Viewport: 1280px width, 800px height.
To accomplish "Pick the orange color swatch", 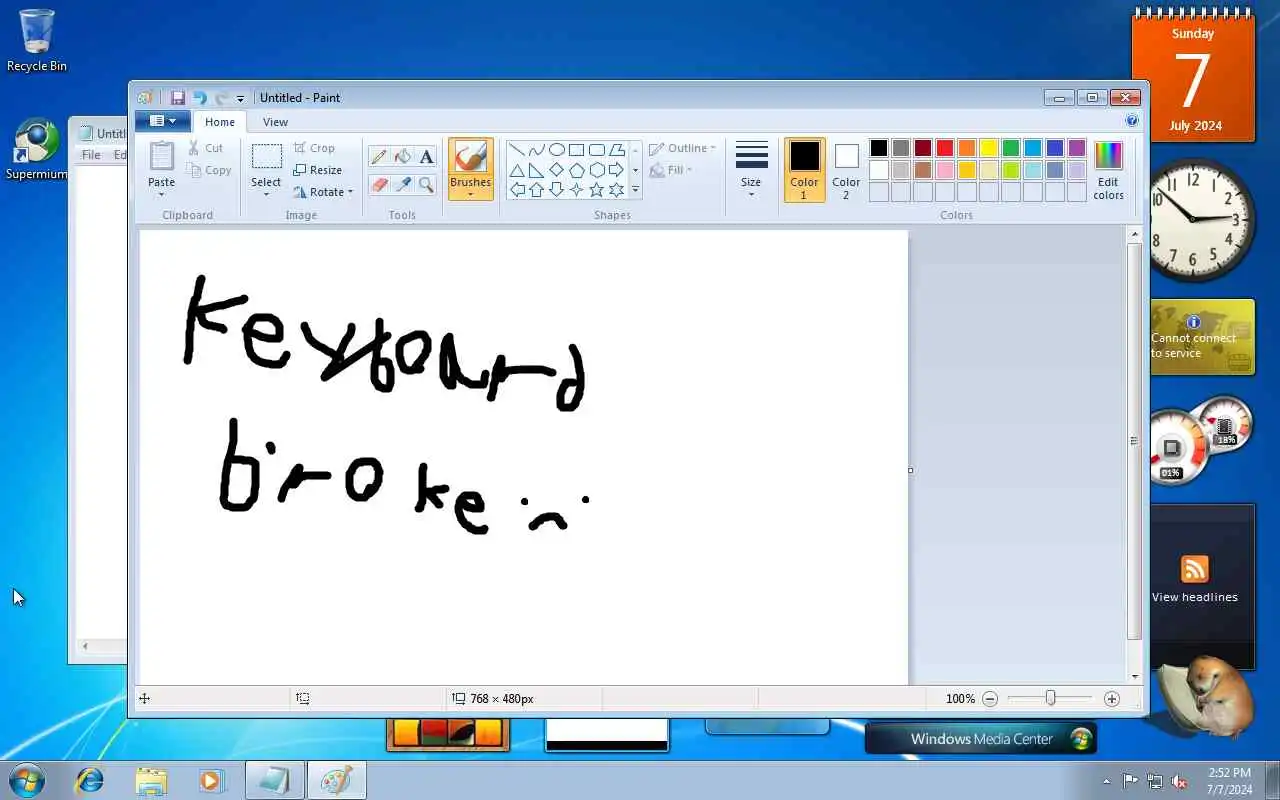I will pyautogui.click(x=967, y=148).
